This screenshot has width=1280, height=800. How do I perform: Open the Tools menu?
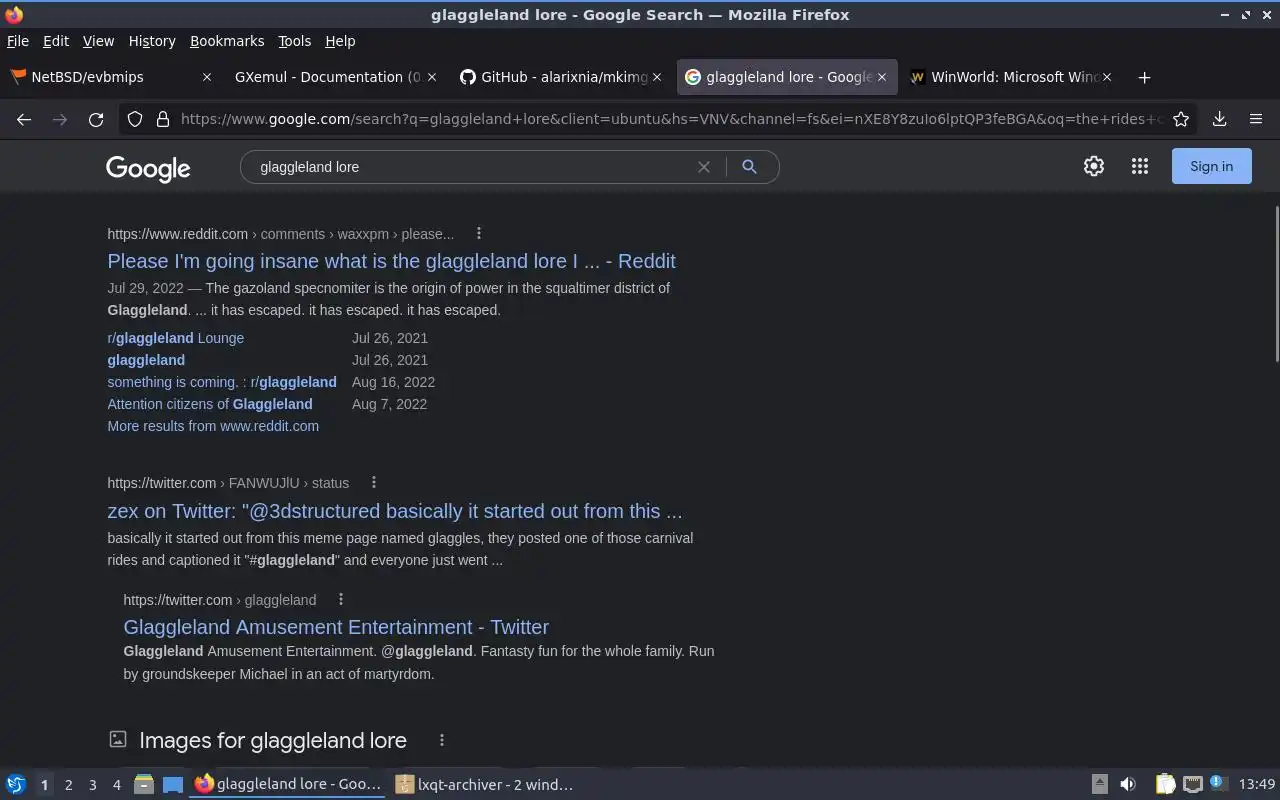point(294,41)
